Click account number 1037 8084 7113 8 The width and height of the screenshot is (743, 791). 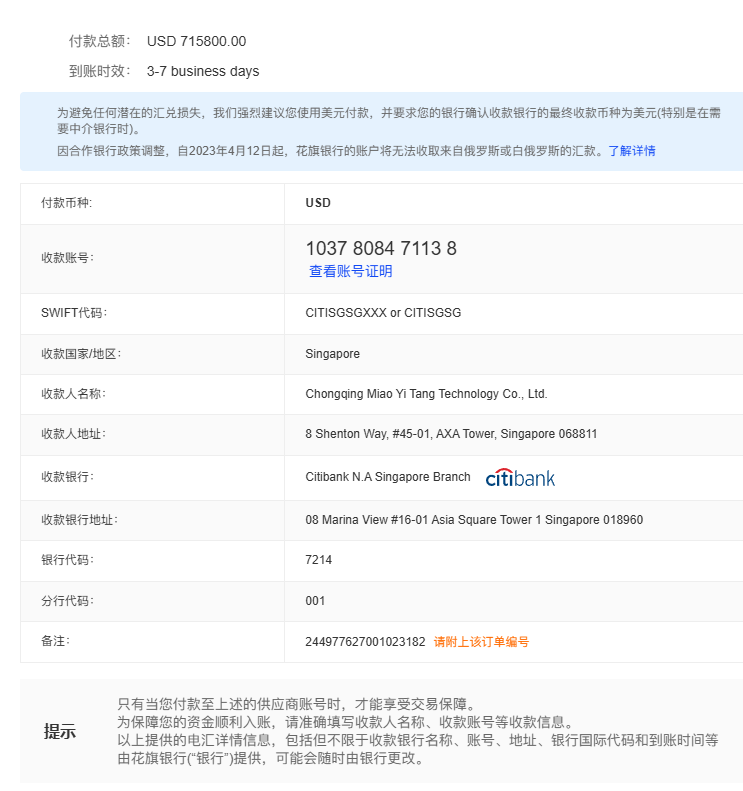pyautogui.click(x=381, y=248)
